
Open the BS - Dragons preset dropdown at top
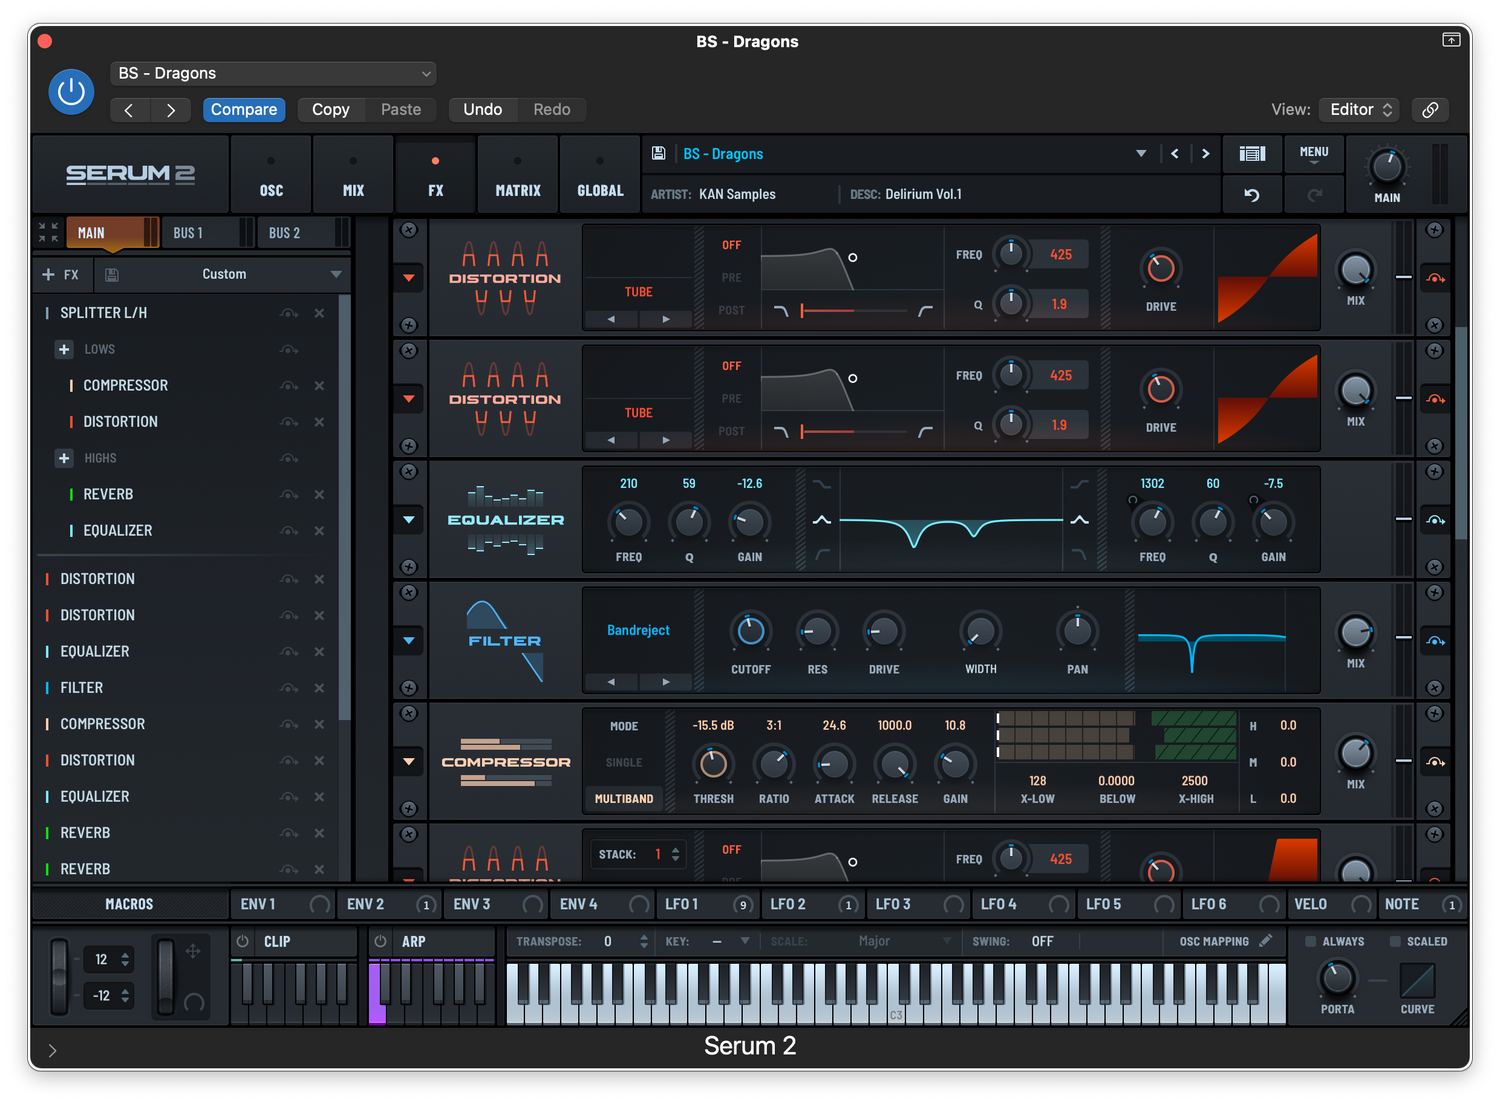[273, 74]
